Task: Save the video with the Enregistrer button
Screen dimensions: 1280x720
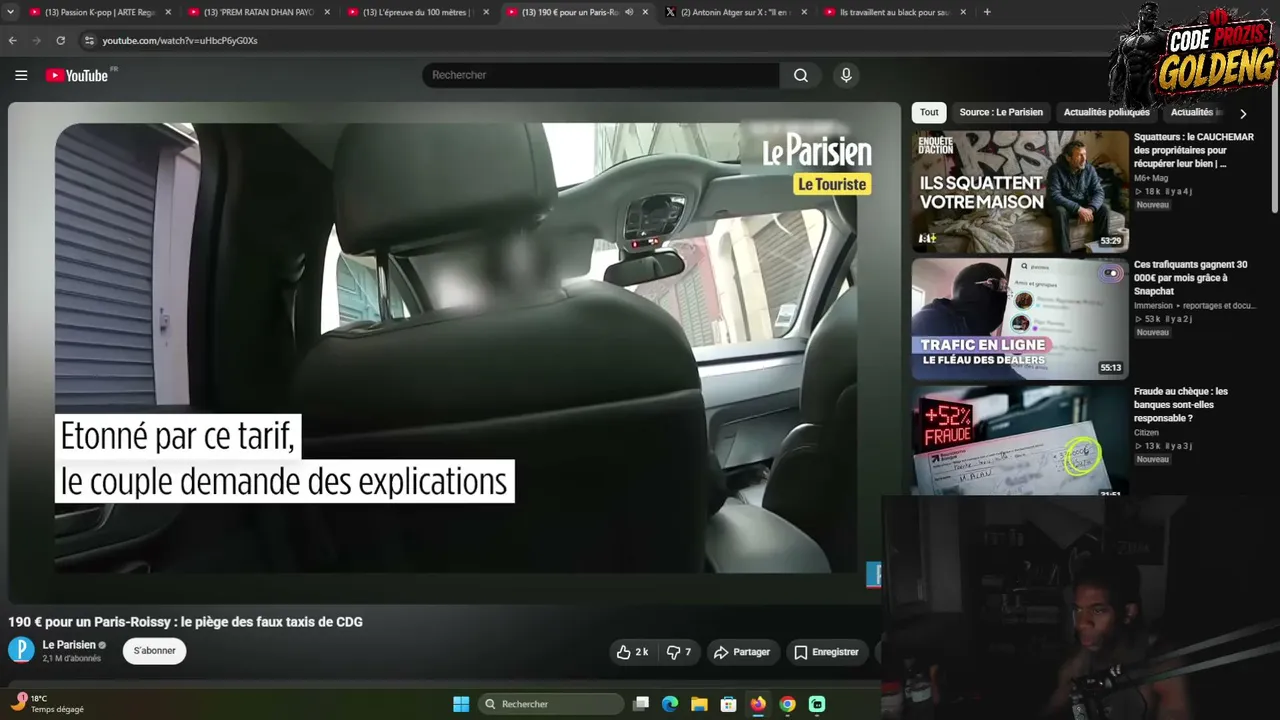Action: (827, 652)
